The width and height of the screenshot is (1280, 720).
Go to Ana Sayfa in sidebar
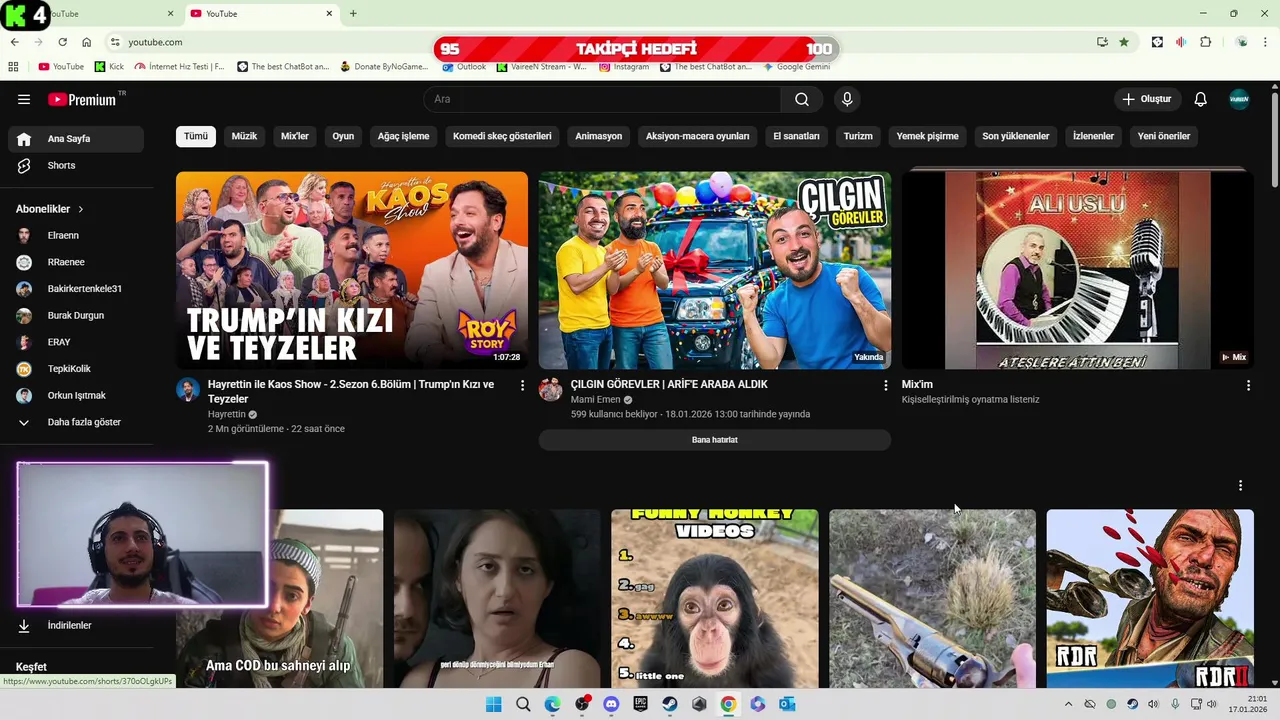(x=76, y=139)
